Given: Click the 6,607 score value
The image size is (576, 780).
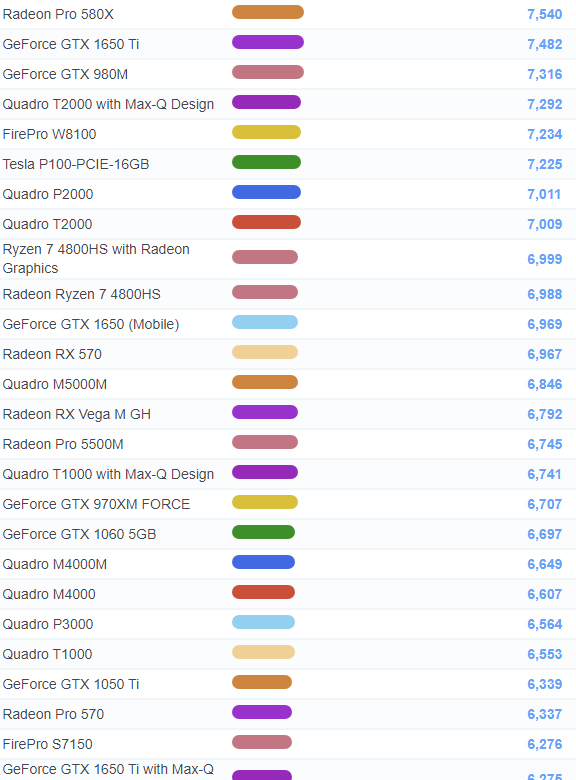Looking at the screenshot, I should 545,594.
